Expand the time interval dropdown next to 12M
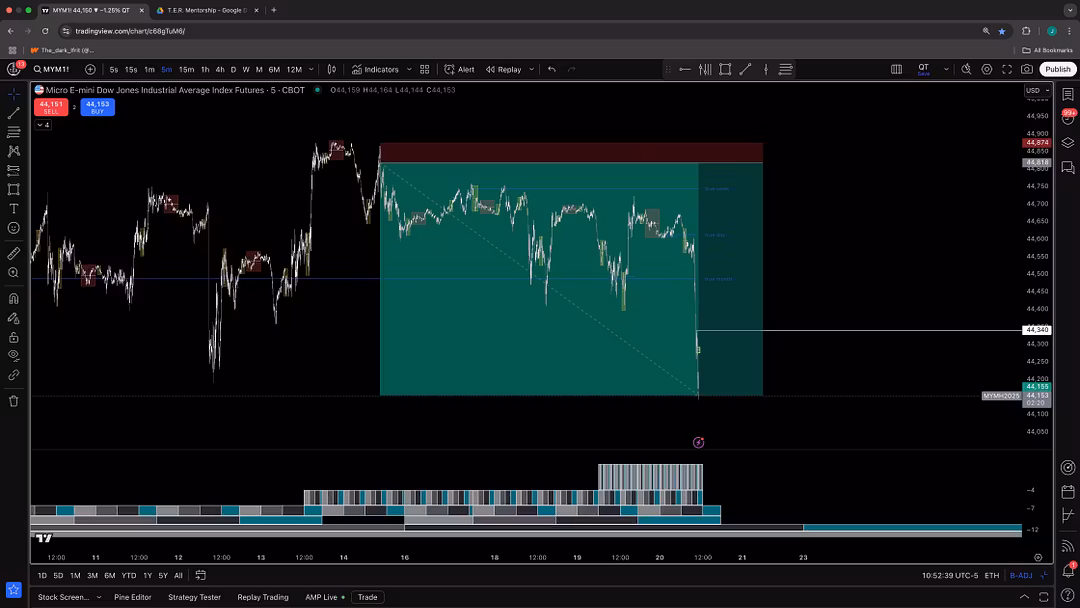 coord(312,70)
